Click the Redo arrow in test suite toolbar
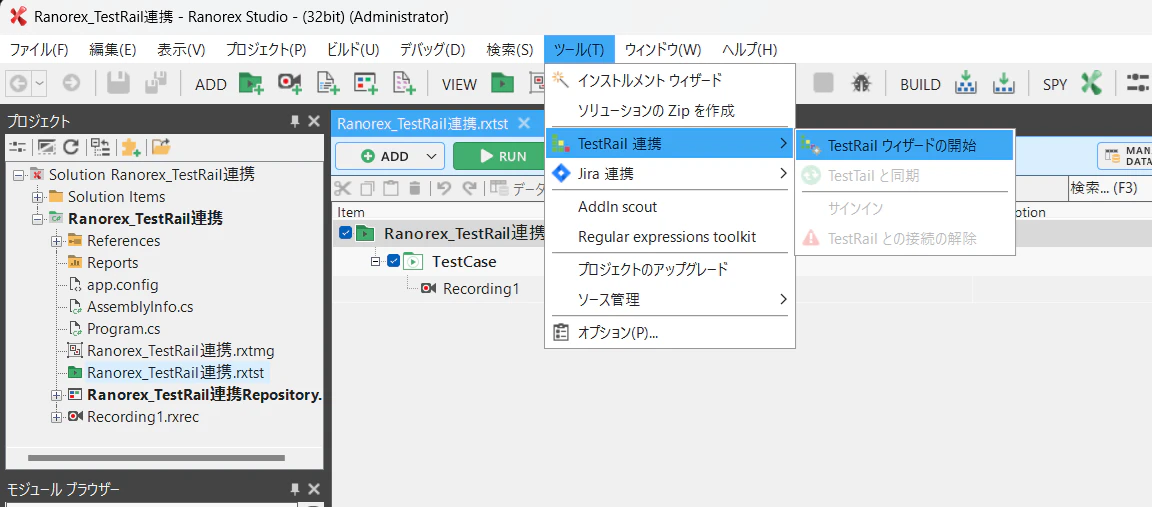1152x507 pixels. [x=469, y=189]
